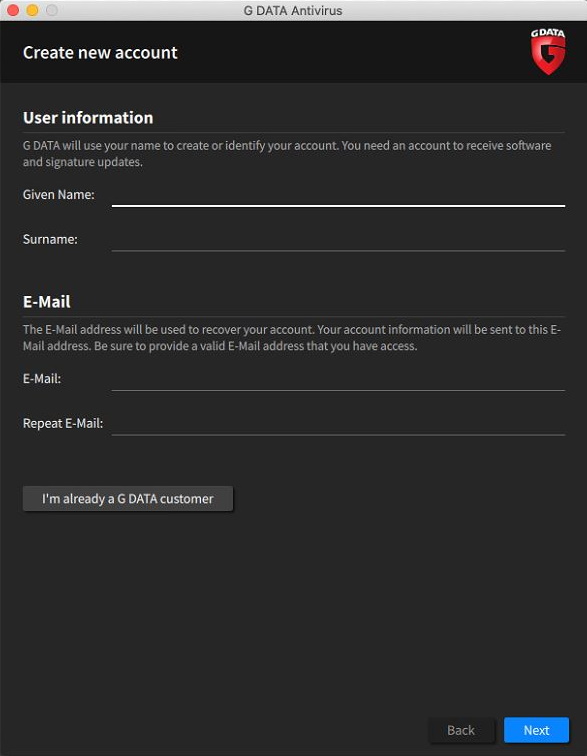Click the "User information" section heading
Viewport: 587px width, 756px height.
(88, 118)
